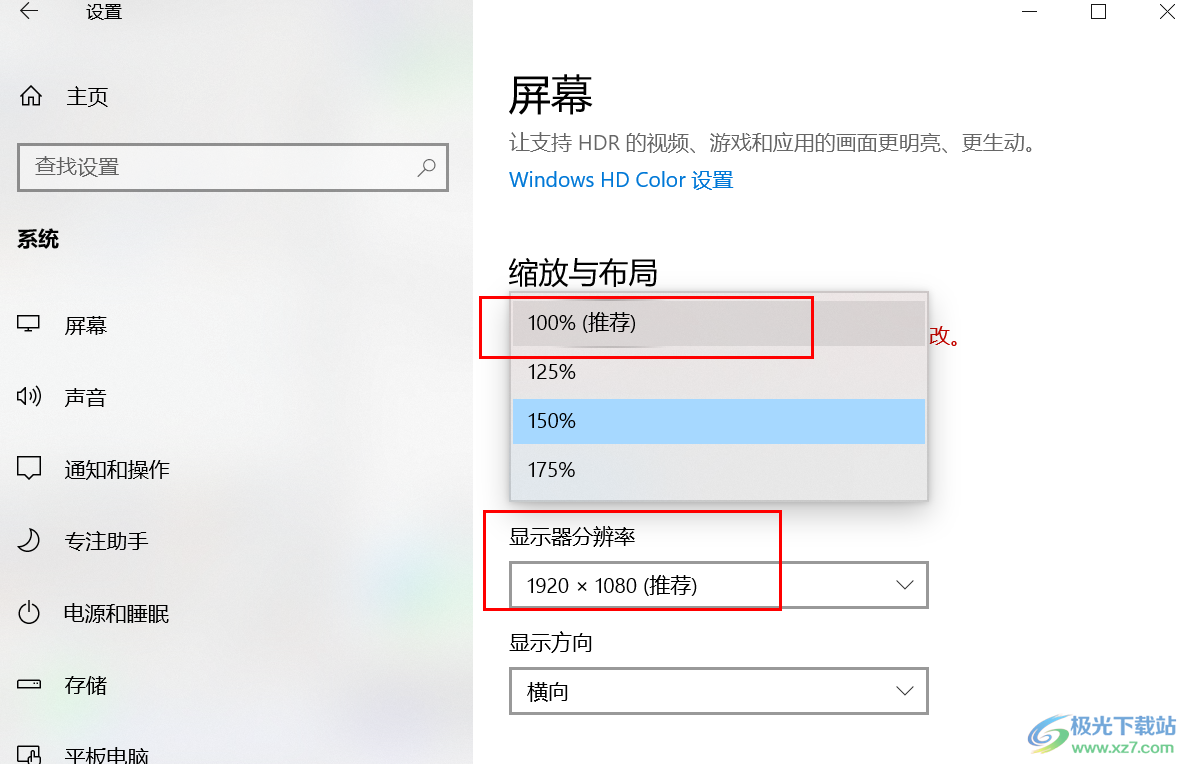The image size is (1187, 764).
Task: Click the search magnifier icon
Action: point(427,167)
